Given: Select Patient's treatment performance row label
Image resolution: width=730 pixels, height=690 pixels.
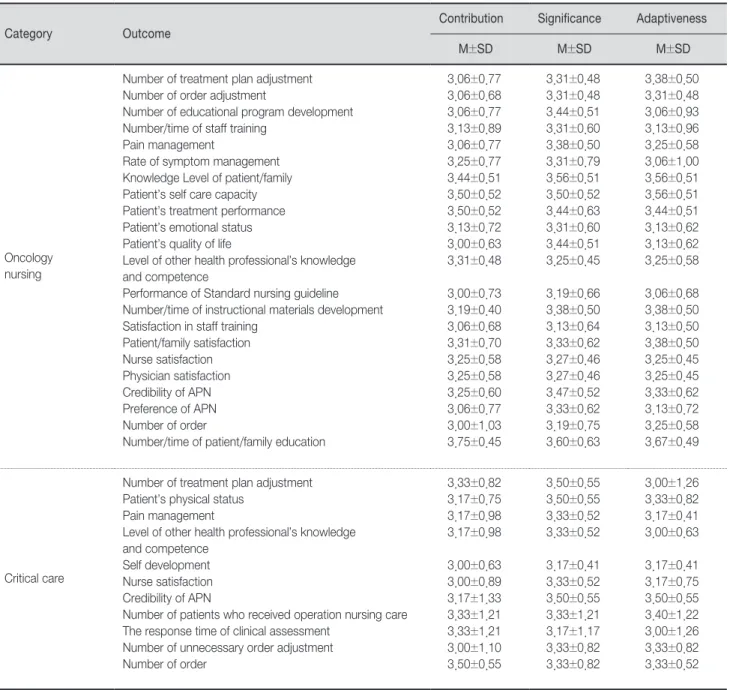Looking at the screenshot, I should (204, 211).
